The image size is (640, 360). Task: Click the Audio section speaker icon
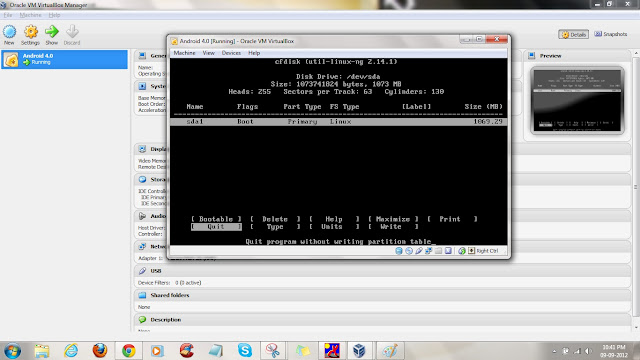(x=142, y=216)
